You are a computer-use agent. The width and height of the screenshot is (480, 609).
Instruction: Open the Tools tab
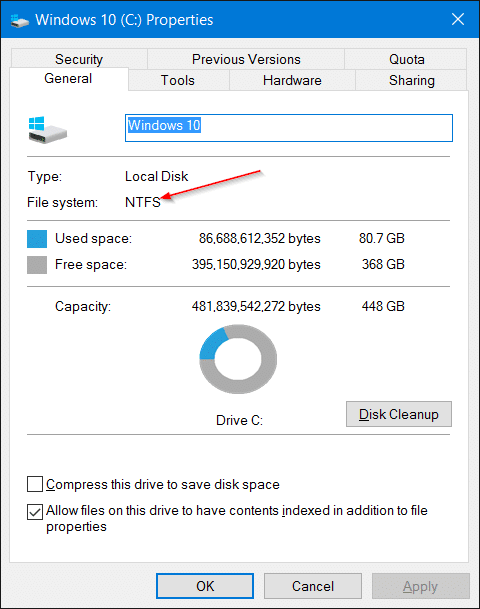(x=178, y=80)
